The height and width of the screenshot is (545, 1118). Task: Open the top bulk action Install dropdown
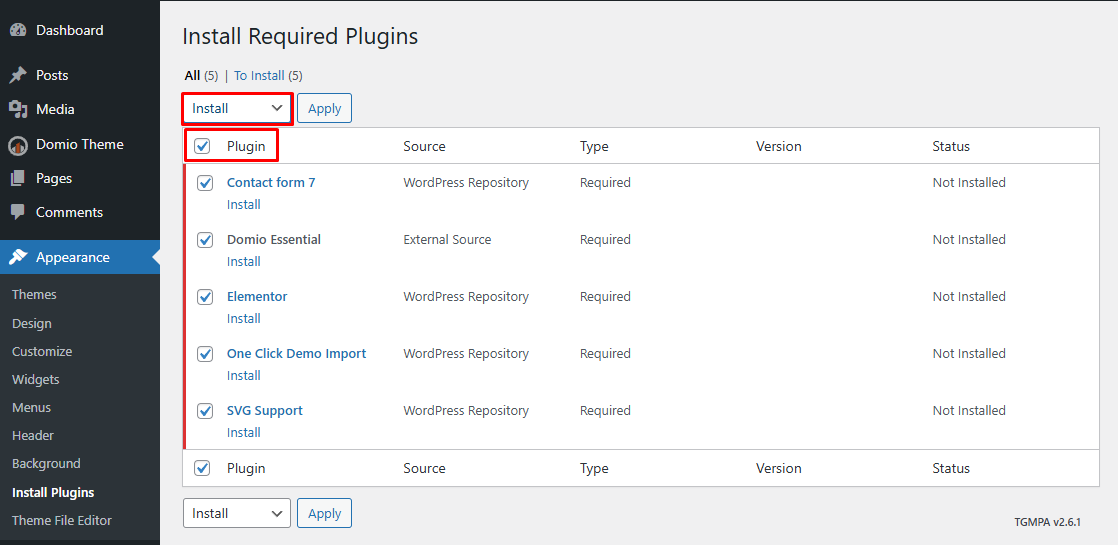point(237,108)
